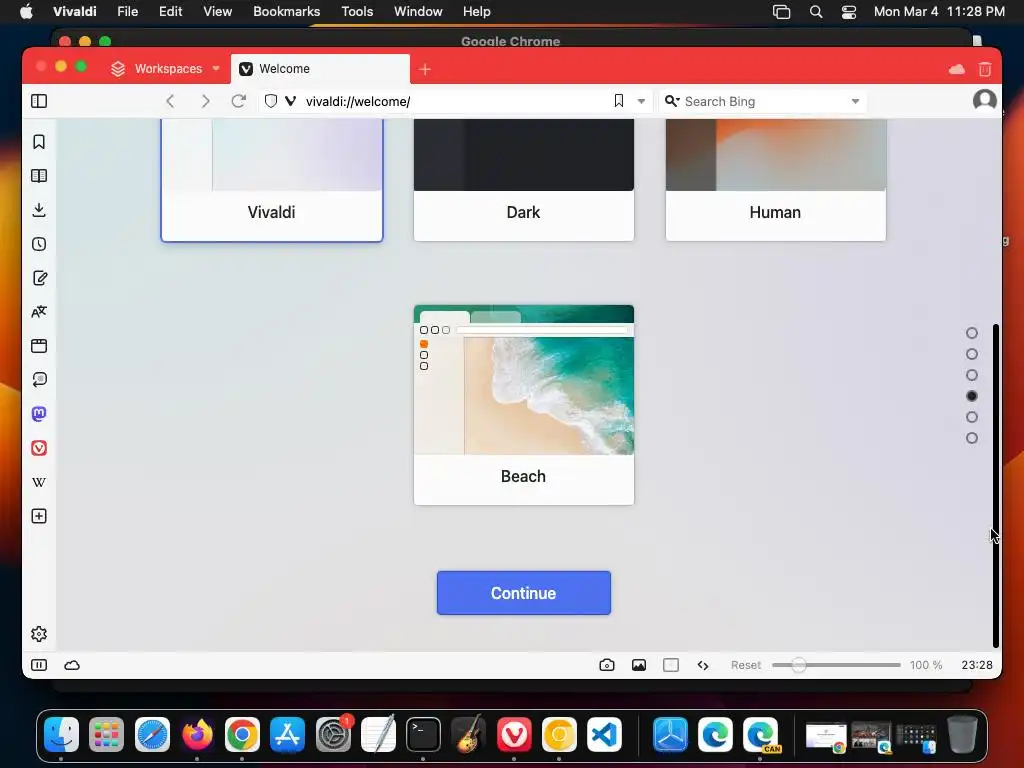Jump to second welcome step dot
The width and height of the screenshot is (1024, 768).
(972, 354)
